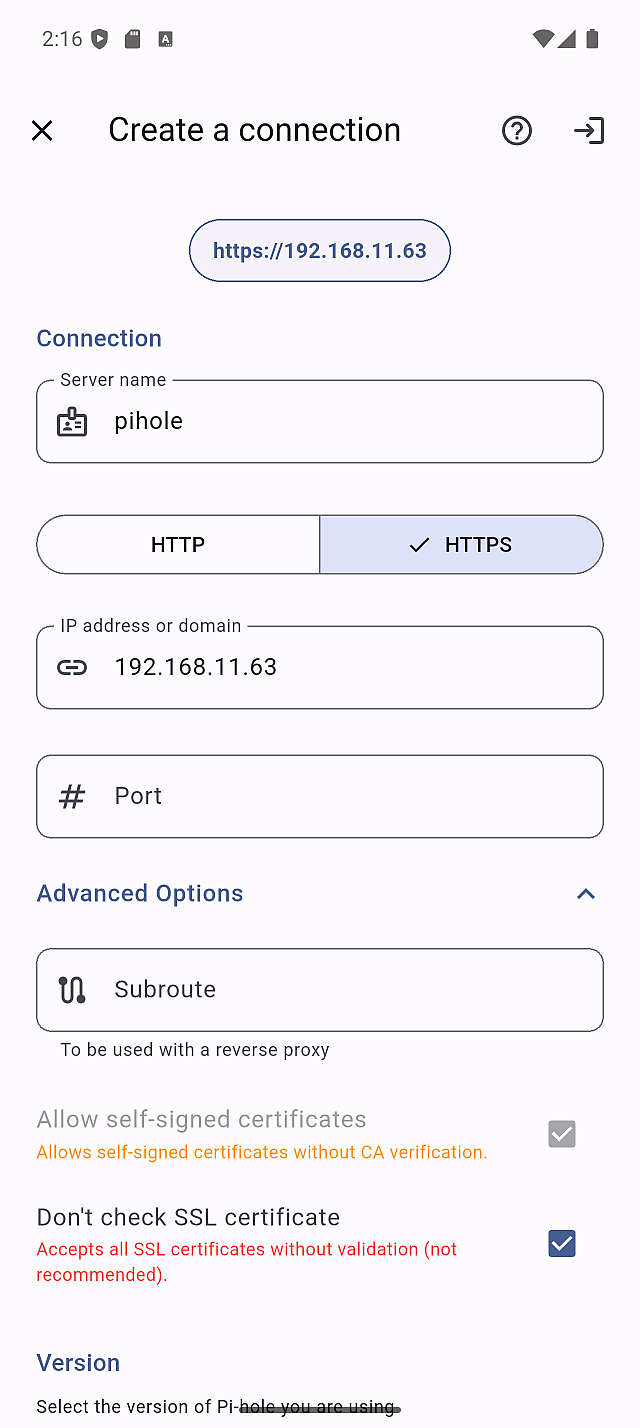The height and width of the screenshot is (1428, 640).
Task: Click the https://192.168.11.63 URL chip
Action: (320, 250)
